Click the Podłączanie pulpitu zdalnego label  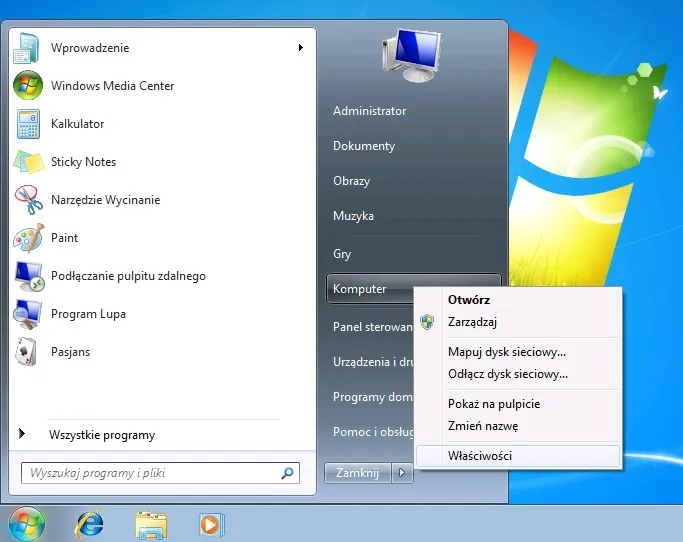[128, 276]
